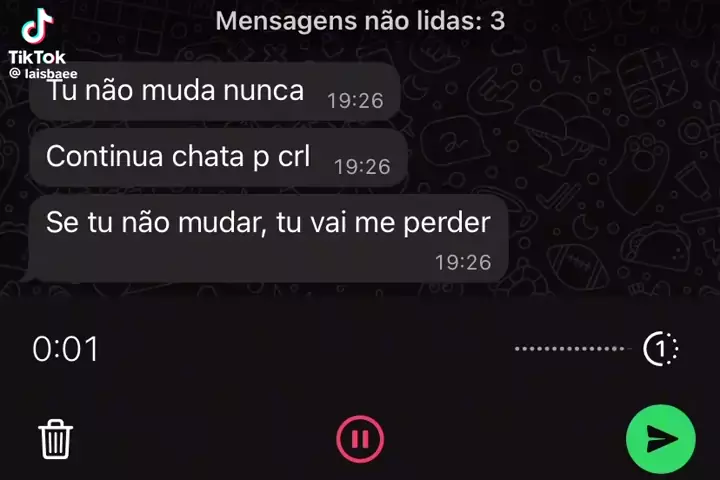Click 19:26 timestamp on the last message
The height and width of the screenshot is (480, 720).
click(x=463, y=263)
